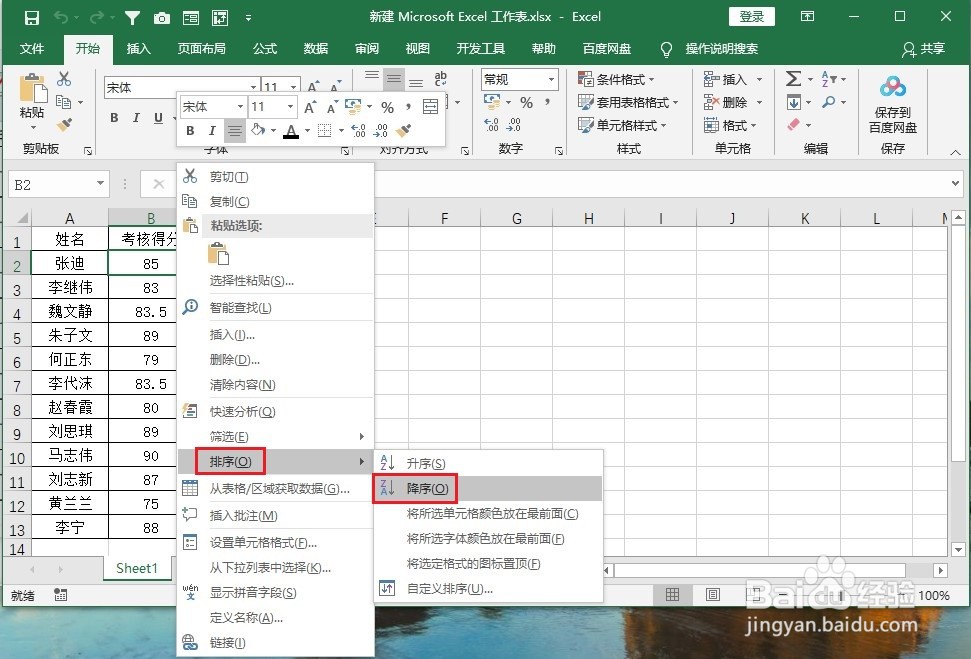971x659 pixels.
Task: Open 条件格式 conditional formatting dropdown
Action: coord(616,79)
